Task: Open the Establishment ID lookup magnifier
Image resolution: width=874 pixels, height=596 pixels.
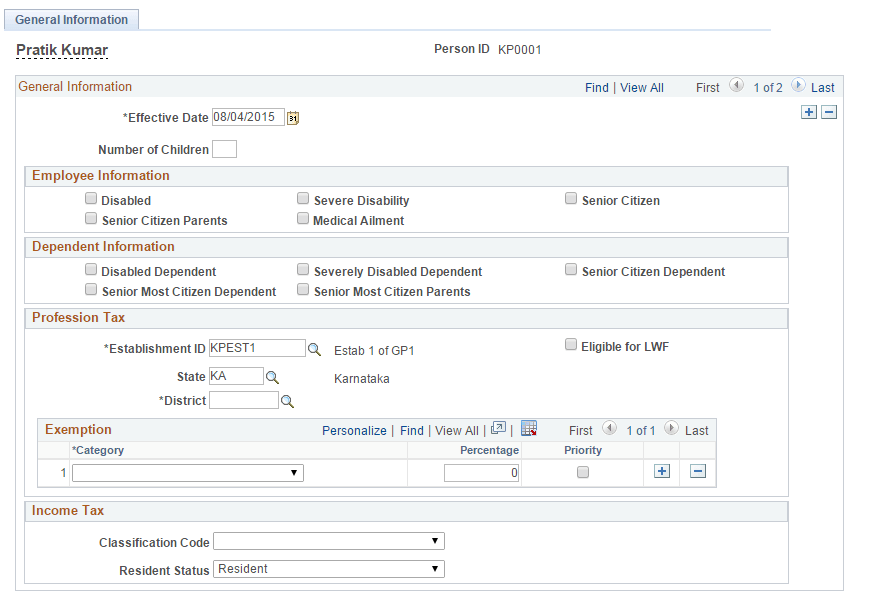Action: pos(315,347)
